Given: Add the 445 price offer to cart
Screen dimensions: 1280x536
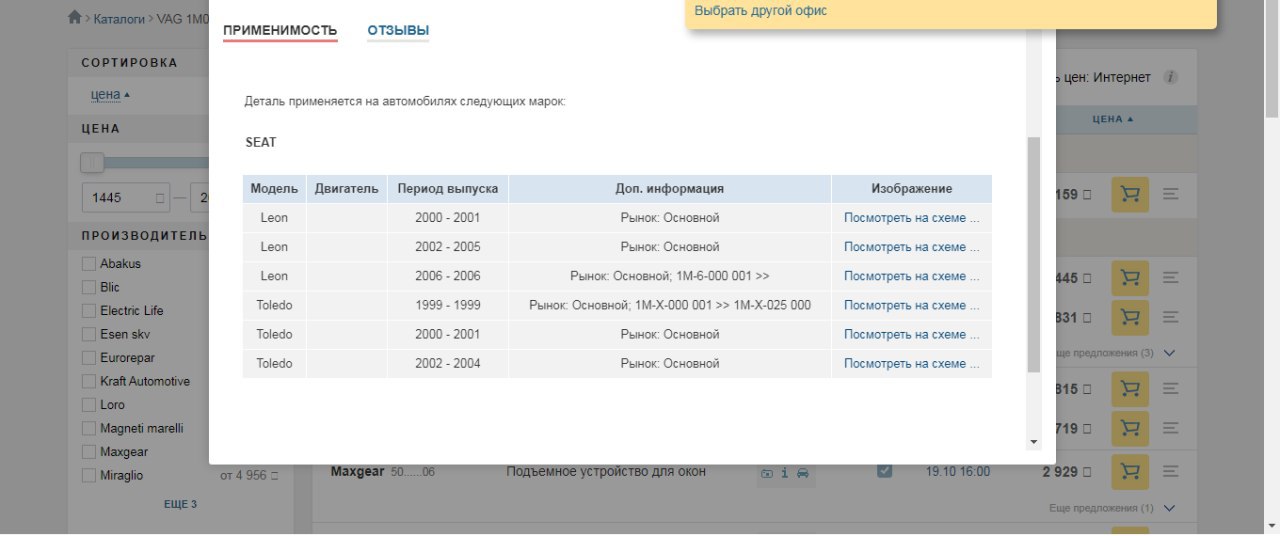Looking at the screenshot, I should pos(1130,277).
